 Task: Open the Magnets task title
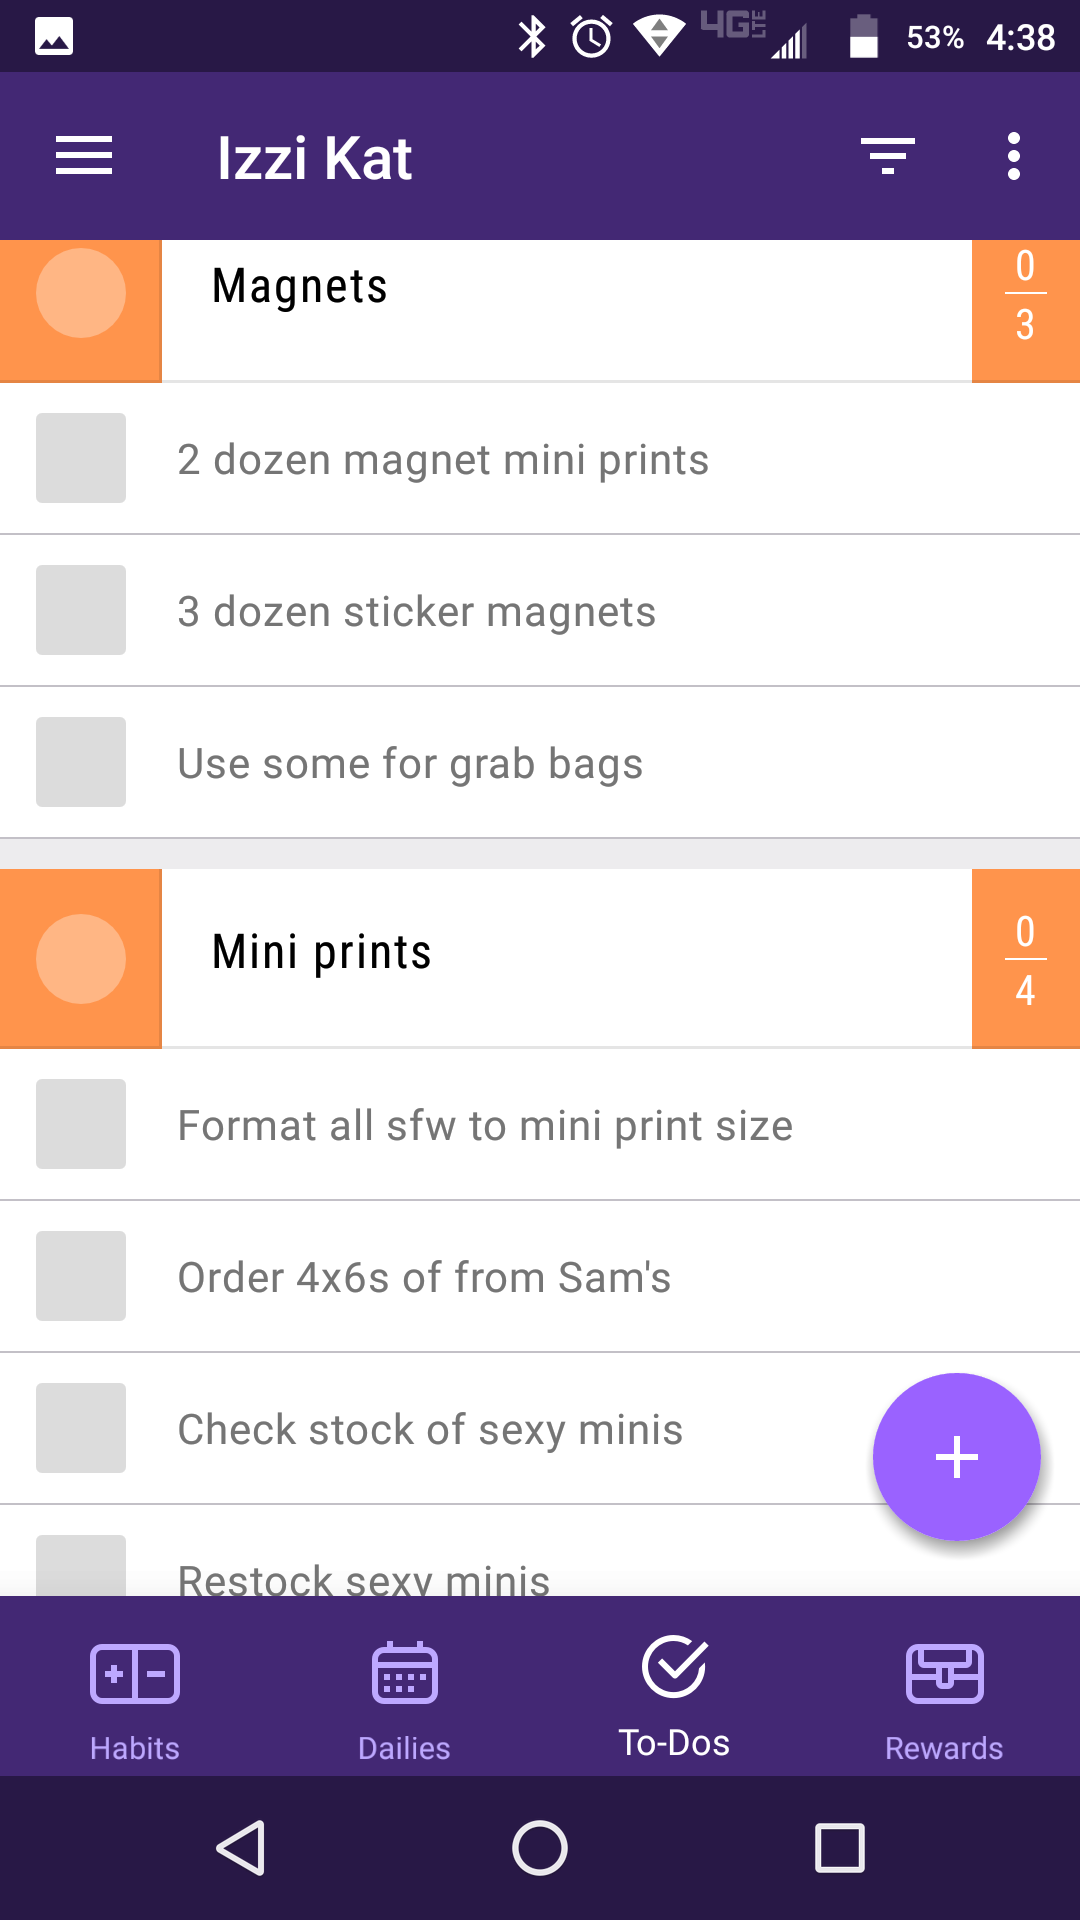(x=300, y=287)
